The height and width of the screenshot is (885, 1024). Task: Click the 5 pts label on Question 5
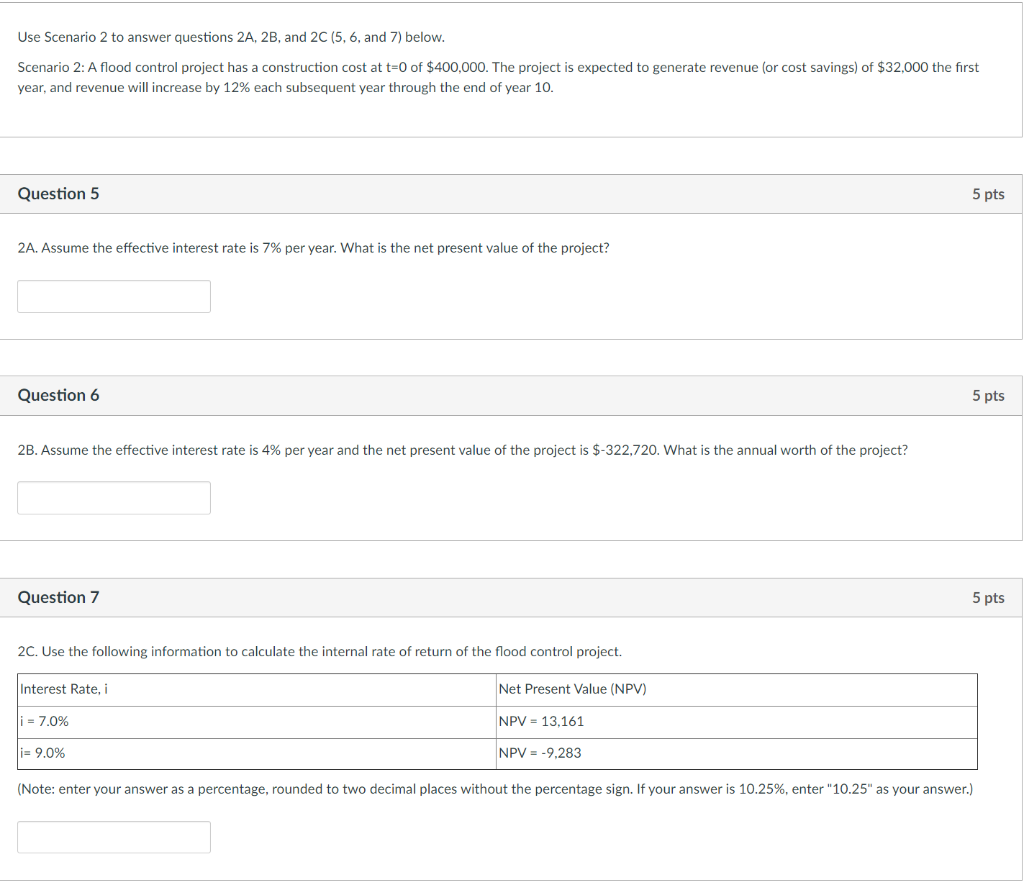[988, 193]
